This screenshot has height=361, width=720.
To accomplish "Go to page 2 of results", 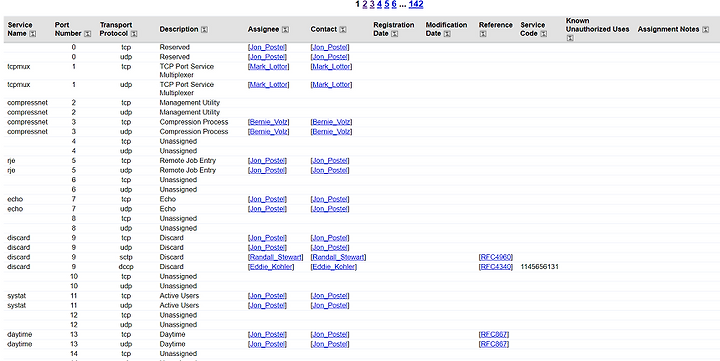I will point(365,4).
